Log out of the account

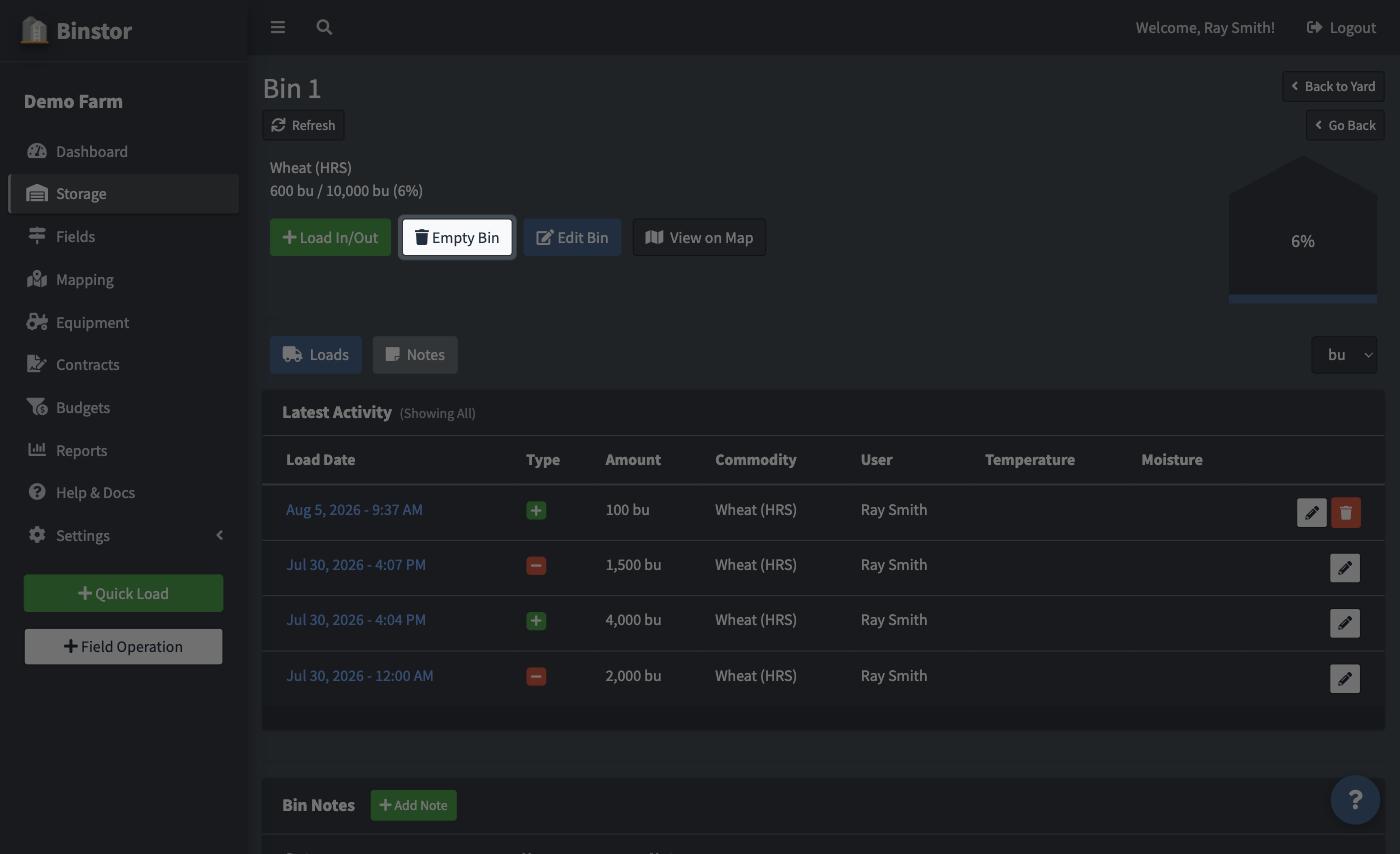tap(1341, 27)
